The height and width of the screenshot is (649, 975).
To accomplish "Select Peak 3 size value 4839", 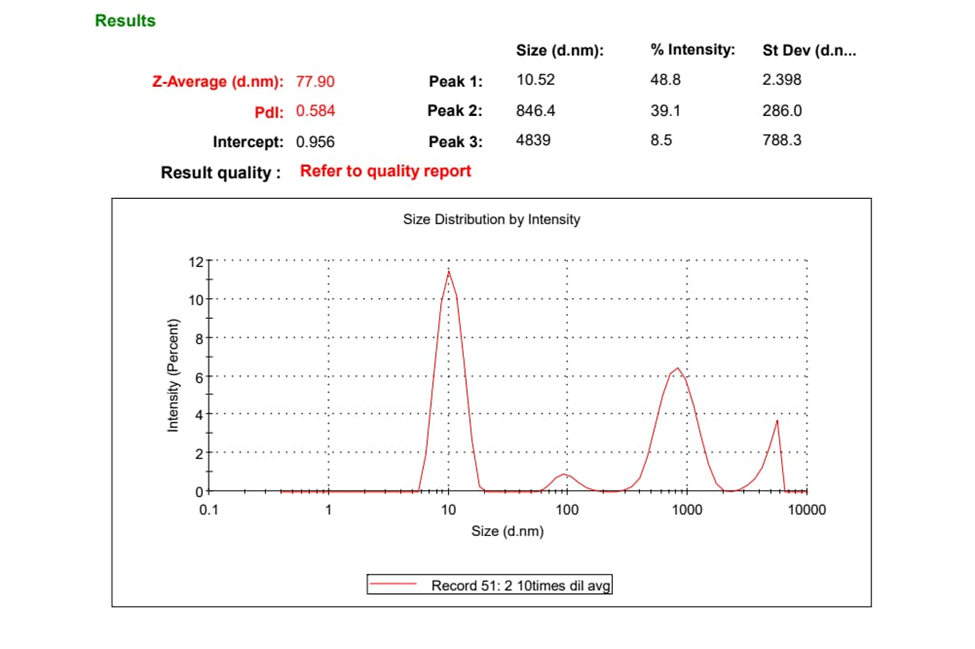I will (532, 141).
